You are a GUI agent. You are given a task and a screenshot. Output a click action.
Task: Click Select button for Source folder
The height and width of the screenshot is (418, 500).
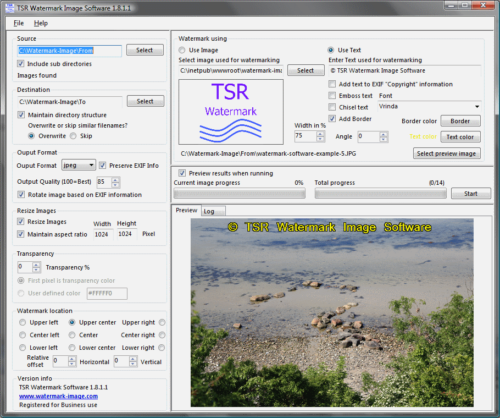coord(145,50)
